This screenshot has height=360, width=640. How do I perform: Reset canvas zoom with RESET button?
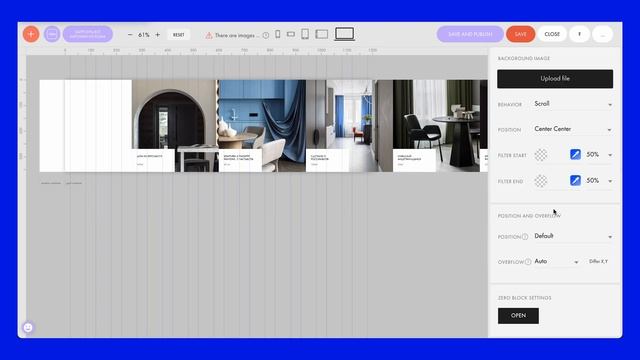tap(179, 35)
